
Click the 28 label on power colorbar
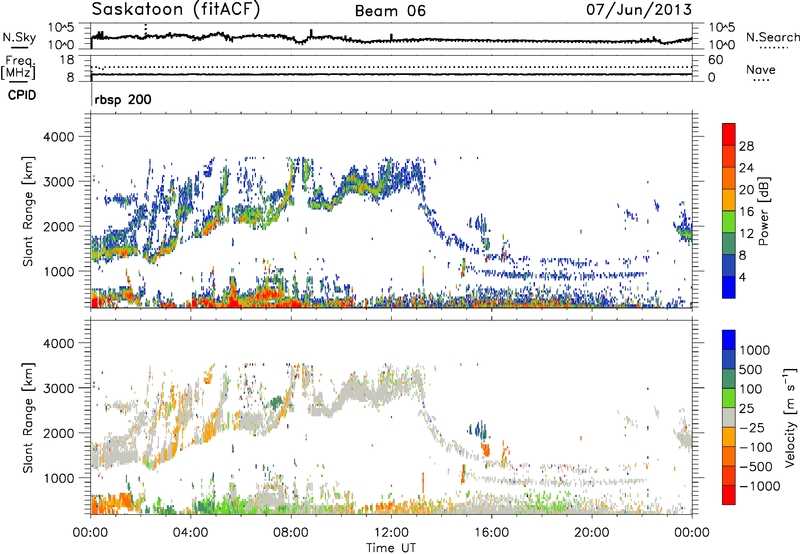click(746, 146)
